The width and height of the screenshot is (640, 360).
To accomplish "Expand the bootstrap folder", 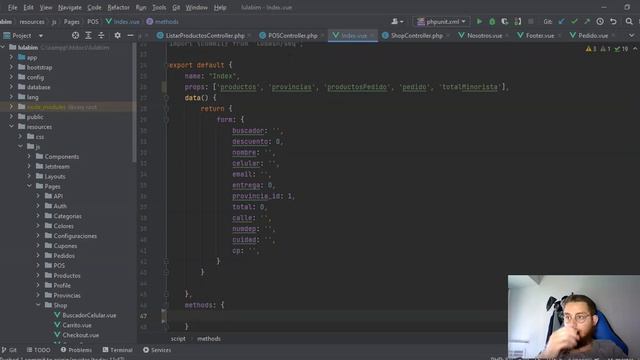I will [11, 67].
